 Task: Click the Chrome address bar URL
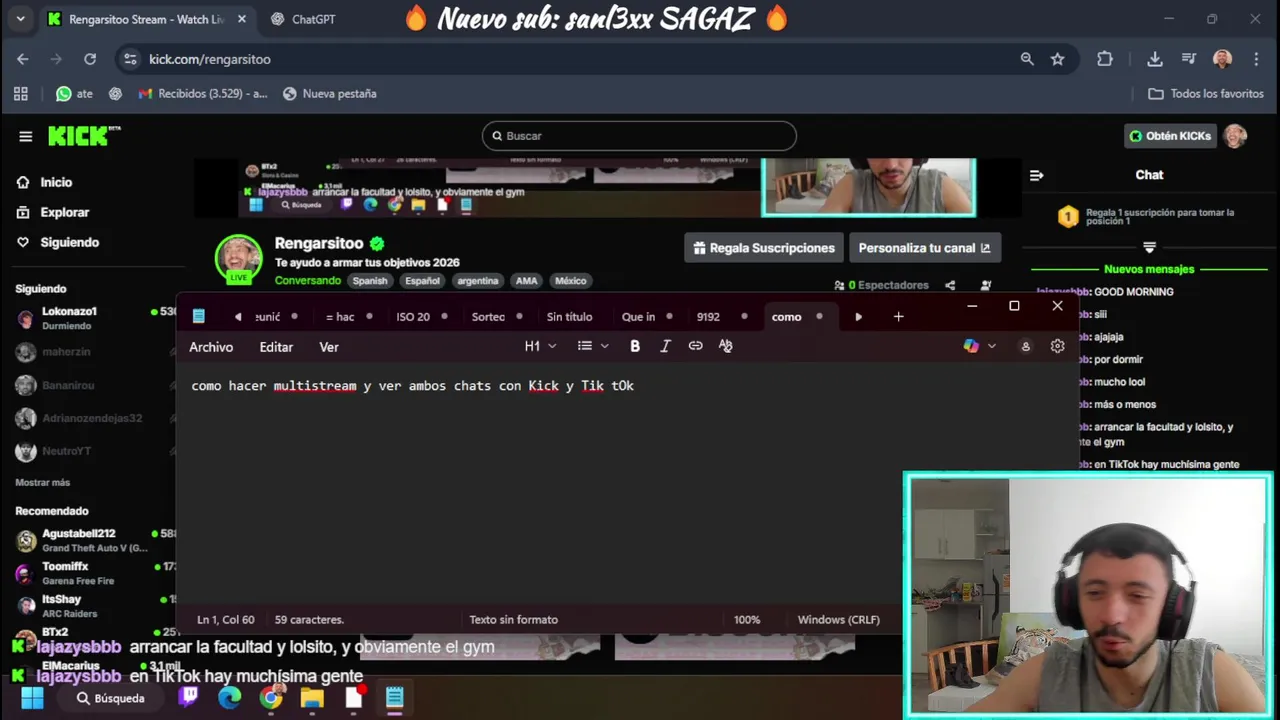point(210,59)
